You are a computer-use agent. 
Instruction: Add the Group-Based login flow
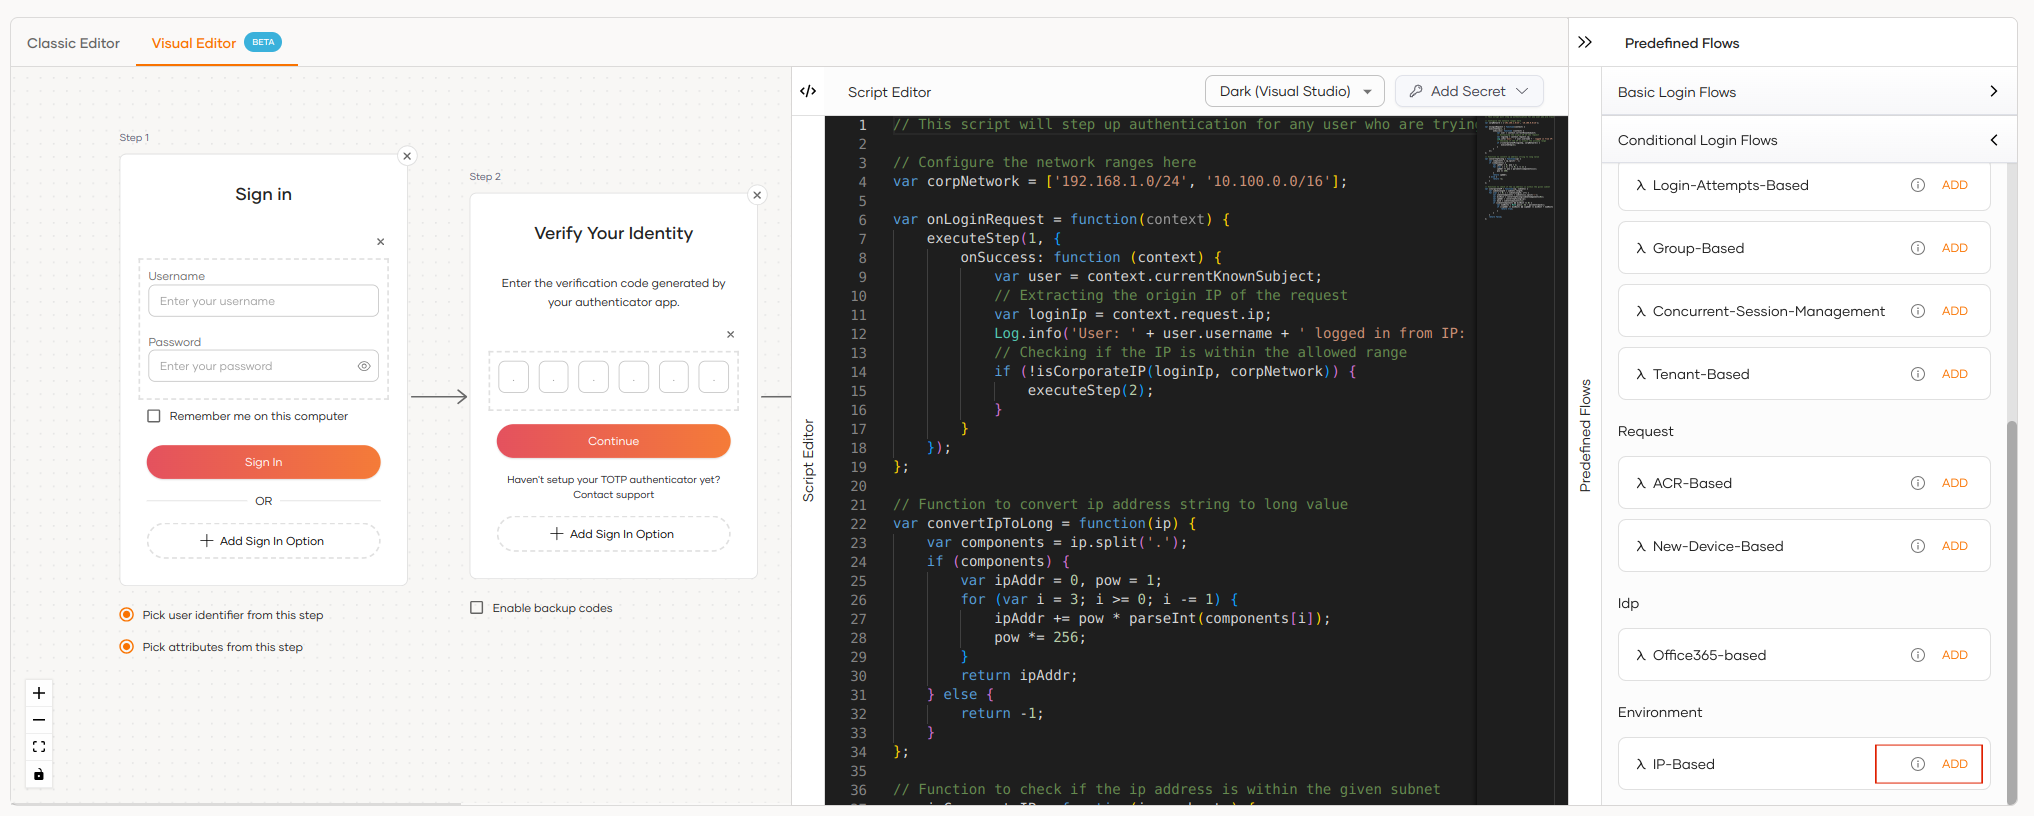(1954, 248)
